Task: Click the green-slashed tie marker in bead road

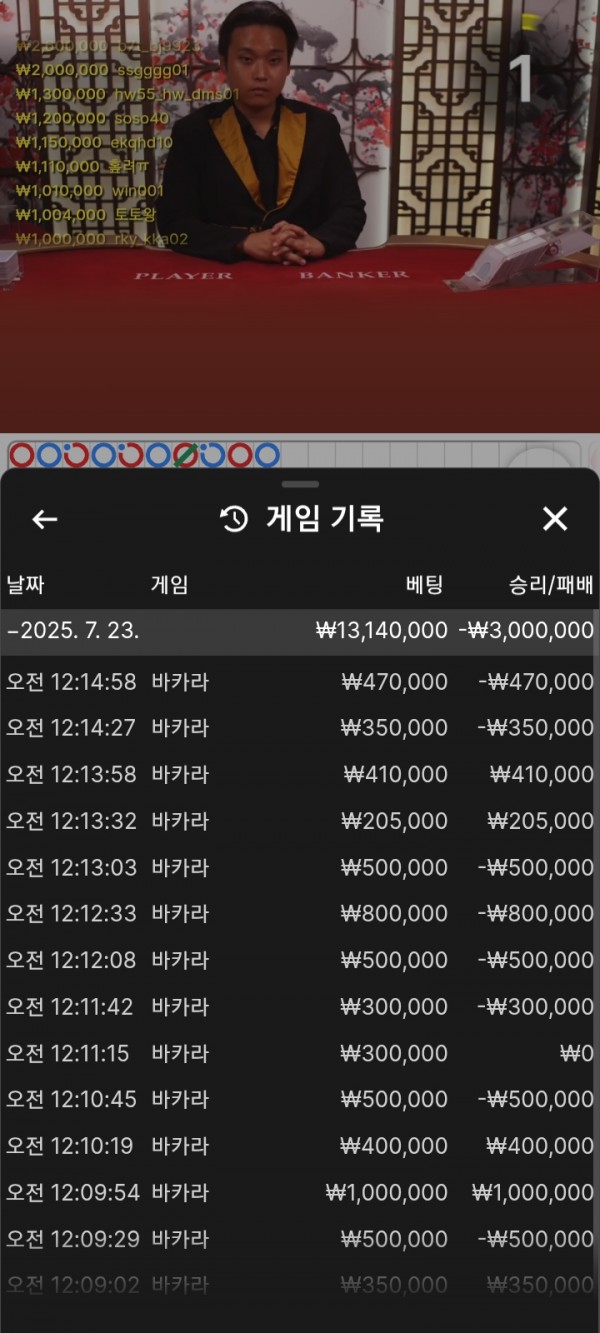Action: pos(184,456)
